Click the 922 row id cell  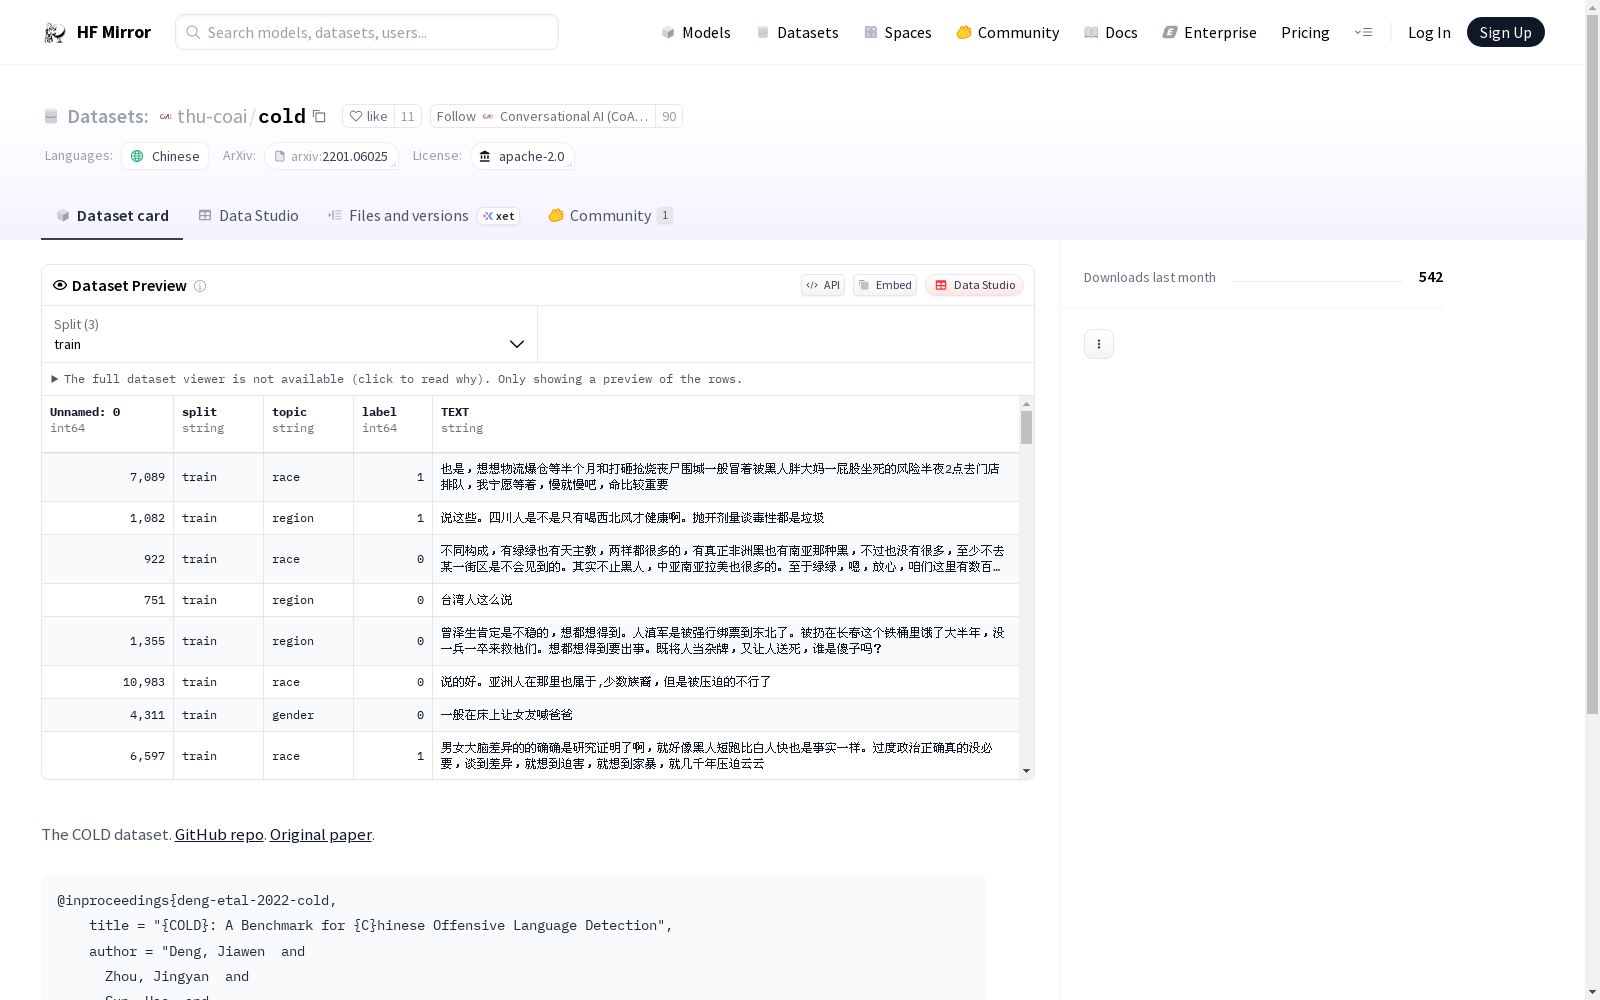(108, 559)
